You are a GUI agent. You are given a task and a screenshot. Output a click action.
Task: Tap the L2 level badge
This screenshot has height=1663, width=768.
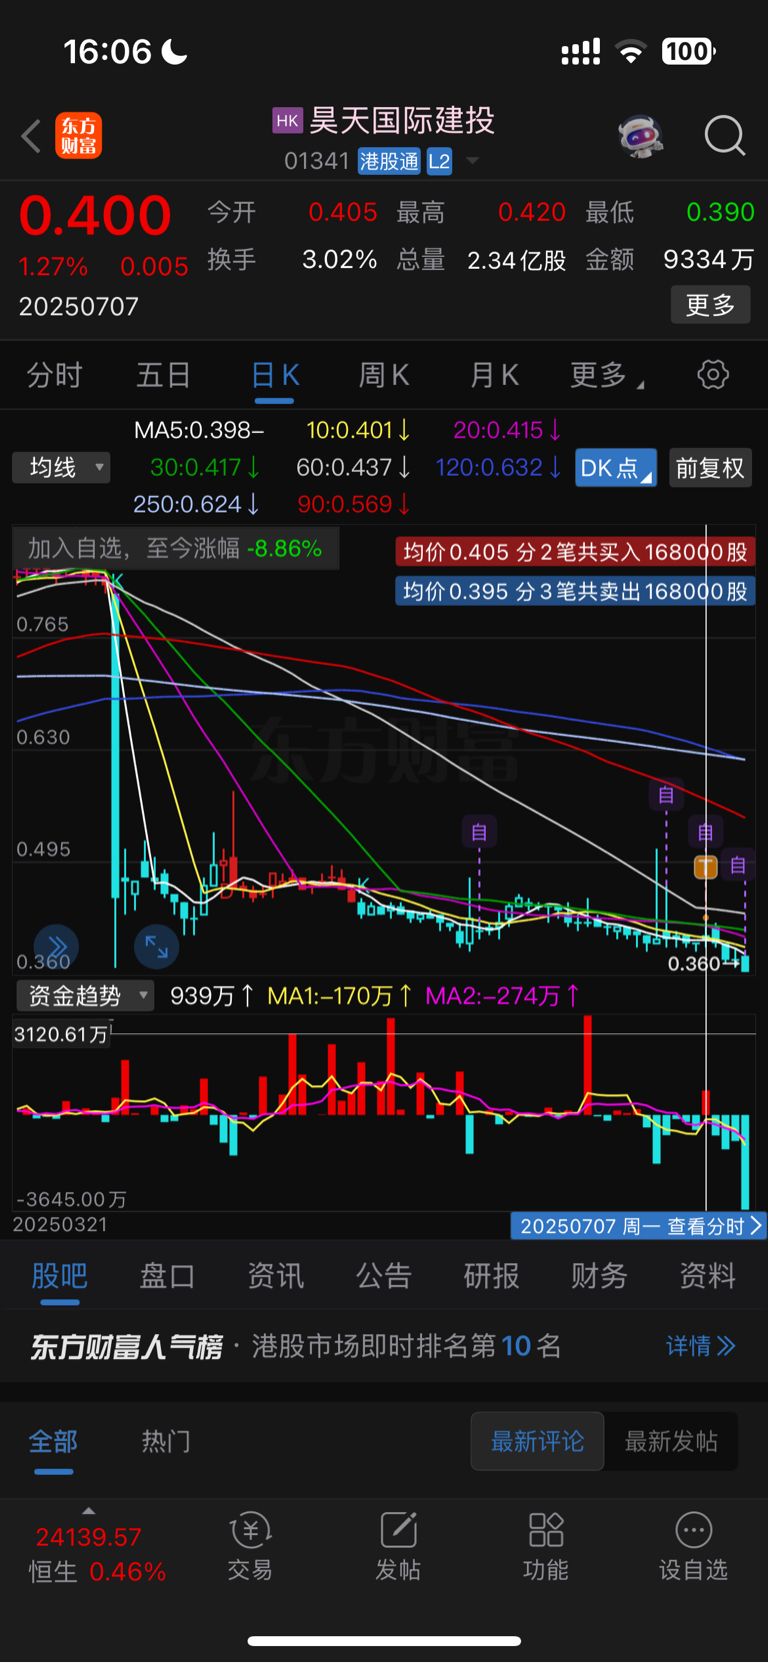(x=439, y=161)
